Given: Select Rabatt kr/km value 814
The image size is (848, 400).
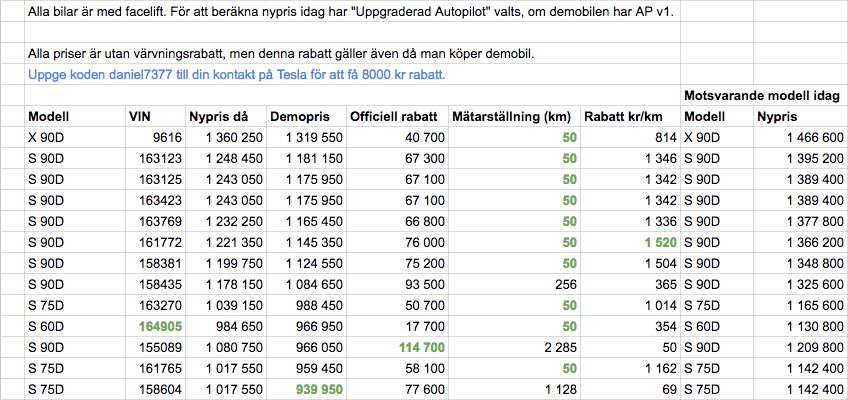Looking at the screenshot, I should pyautogui.click(x=630, y=138).
